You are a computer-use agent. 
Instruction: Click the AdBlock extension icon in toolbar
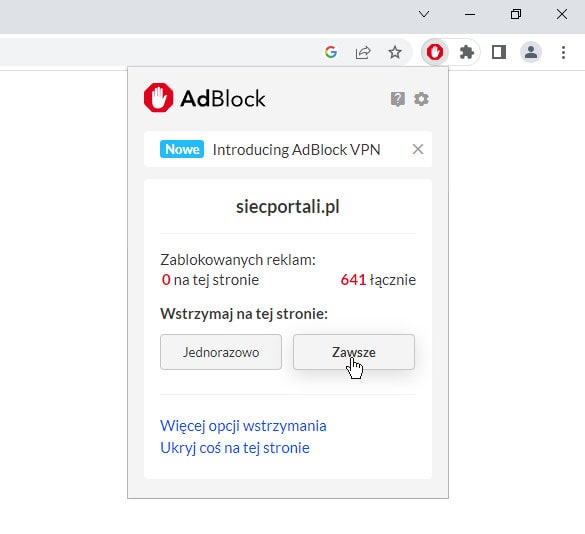(x=435, y=52)
